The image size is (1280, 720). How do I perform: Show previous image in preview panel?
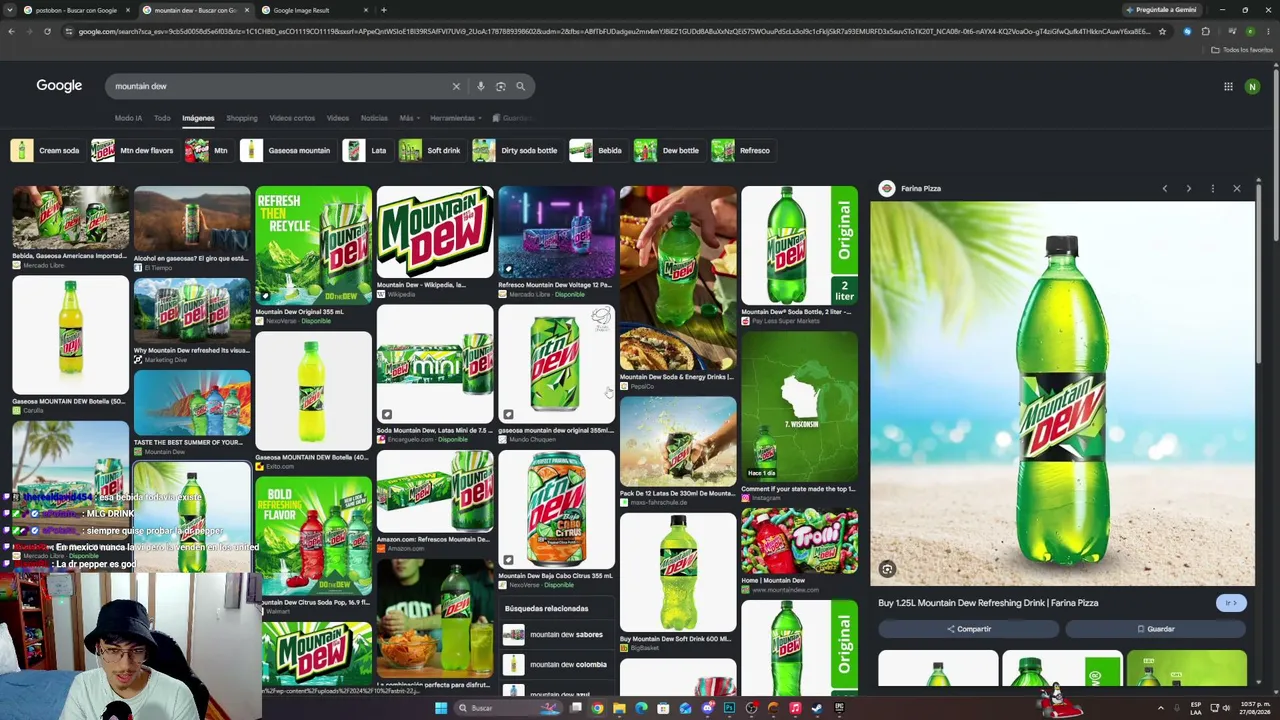click(1164, 188)
